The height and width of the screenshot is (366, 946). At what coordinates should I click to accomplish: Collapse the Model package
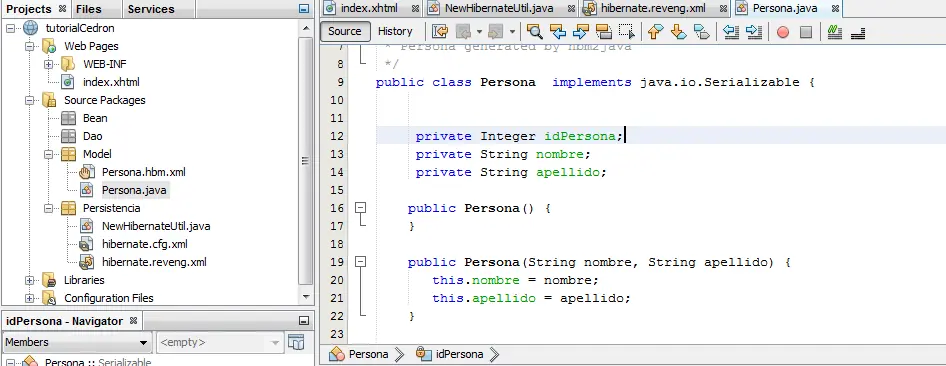(48, 154)
